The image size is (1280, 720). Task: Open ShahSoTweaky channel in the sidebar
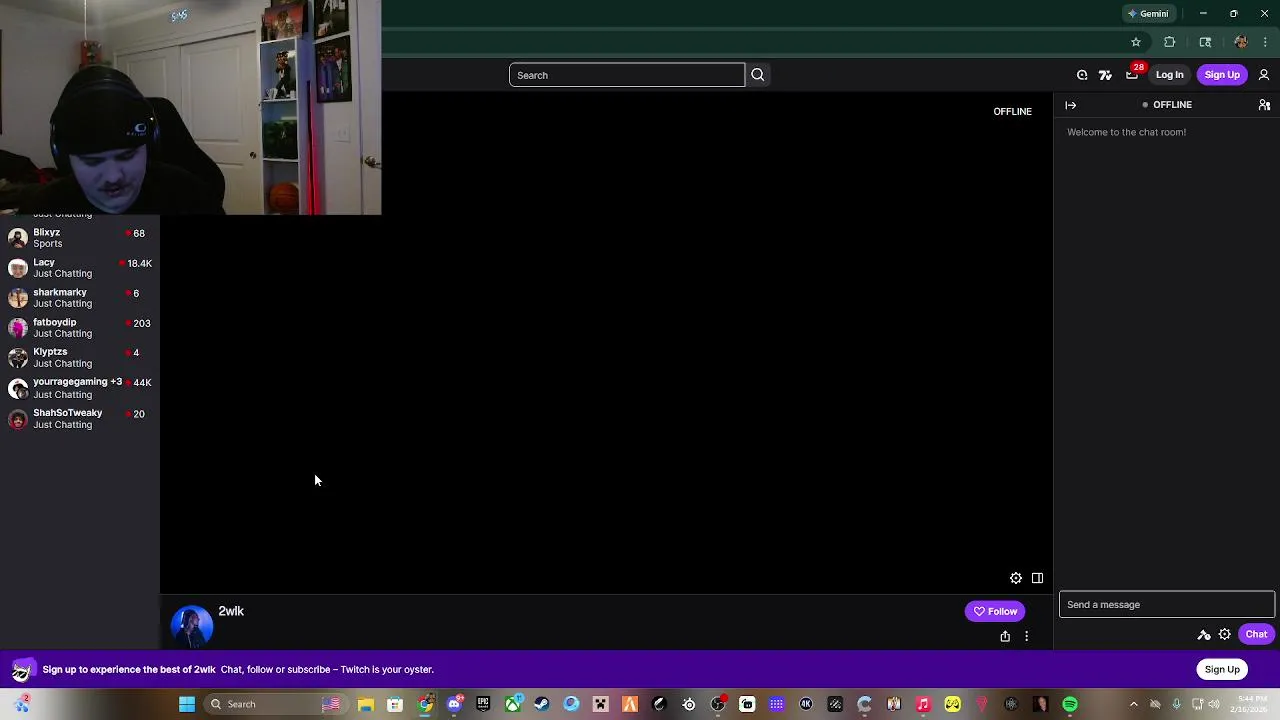tap(78, 418)
